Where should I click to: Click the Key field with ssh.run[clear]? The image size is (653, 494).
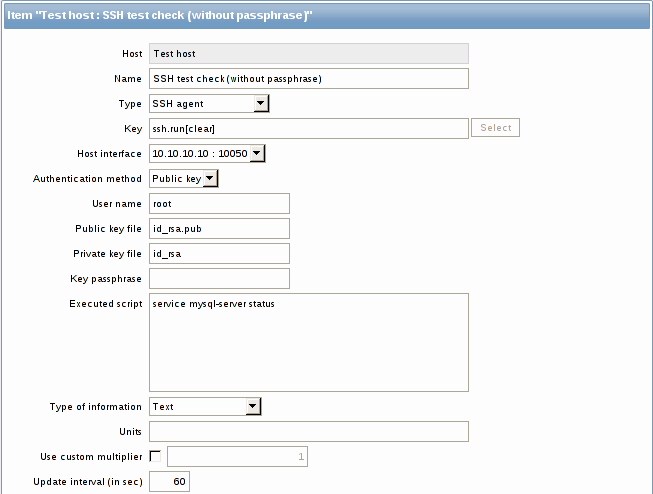309,128
